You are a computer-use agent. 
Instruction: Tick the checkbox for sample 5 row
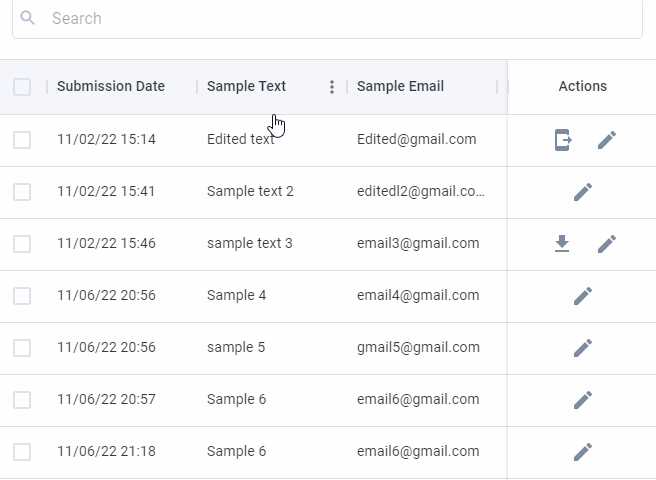22,348
